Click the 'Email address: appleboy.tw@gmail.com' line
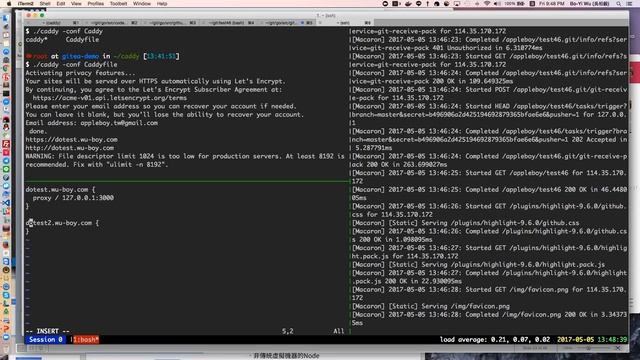The height and width of the screenshot is (360, 640). click(91, 123)
